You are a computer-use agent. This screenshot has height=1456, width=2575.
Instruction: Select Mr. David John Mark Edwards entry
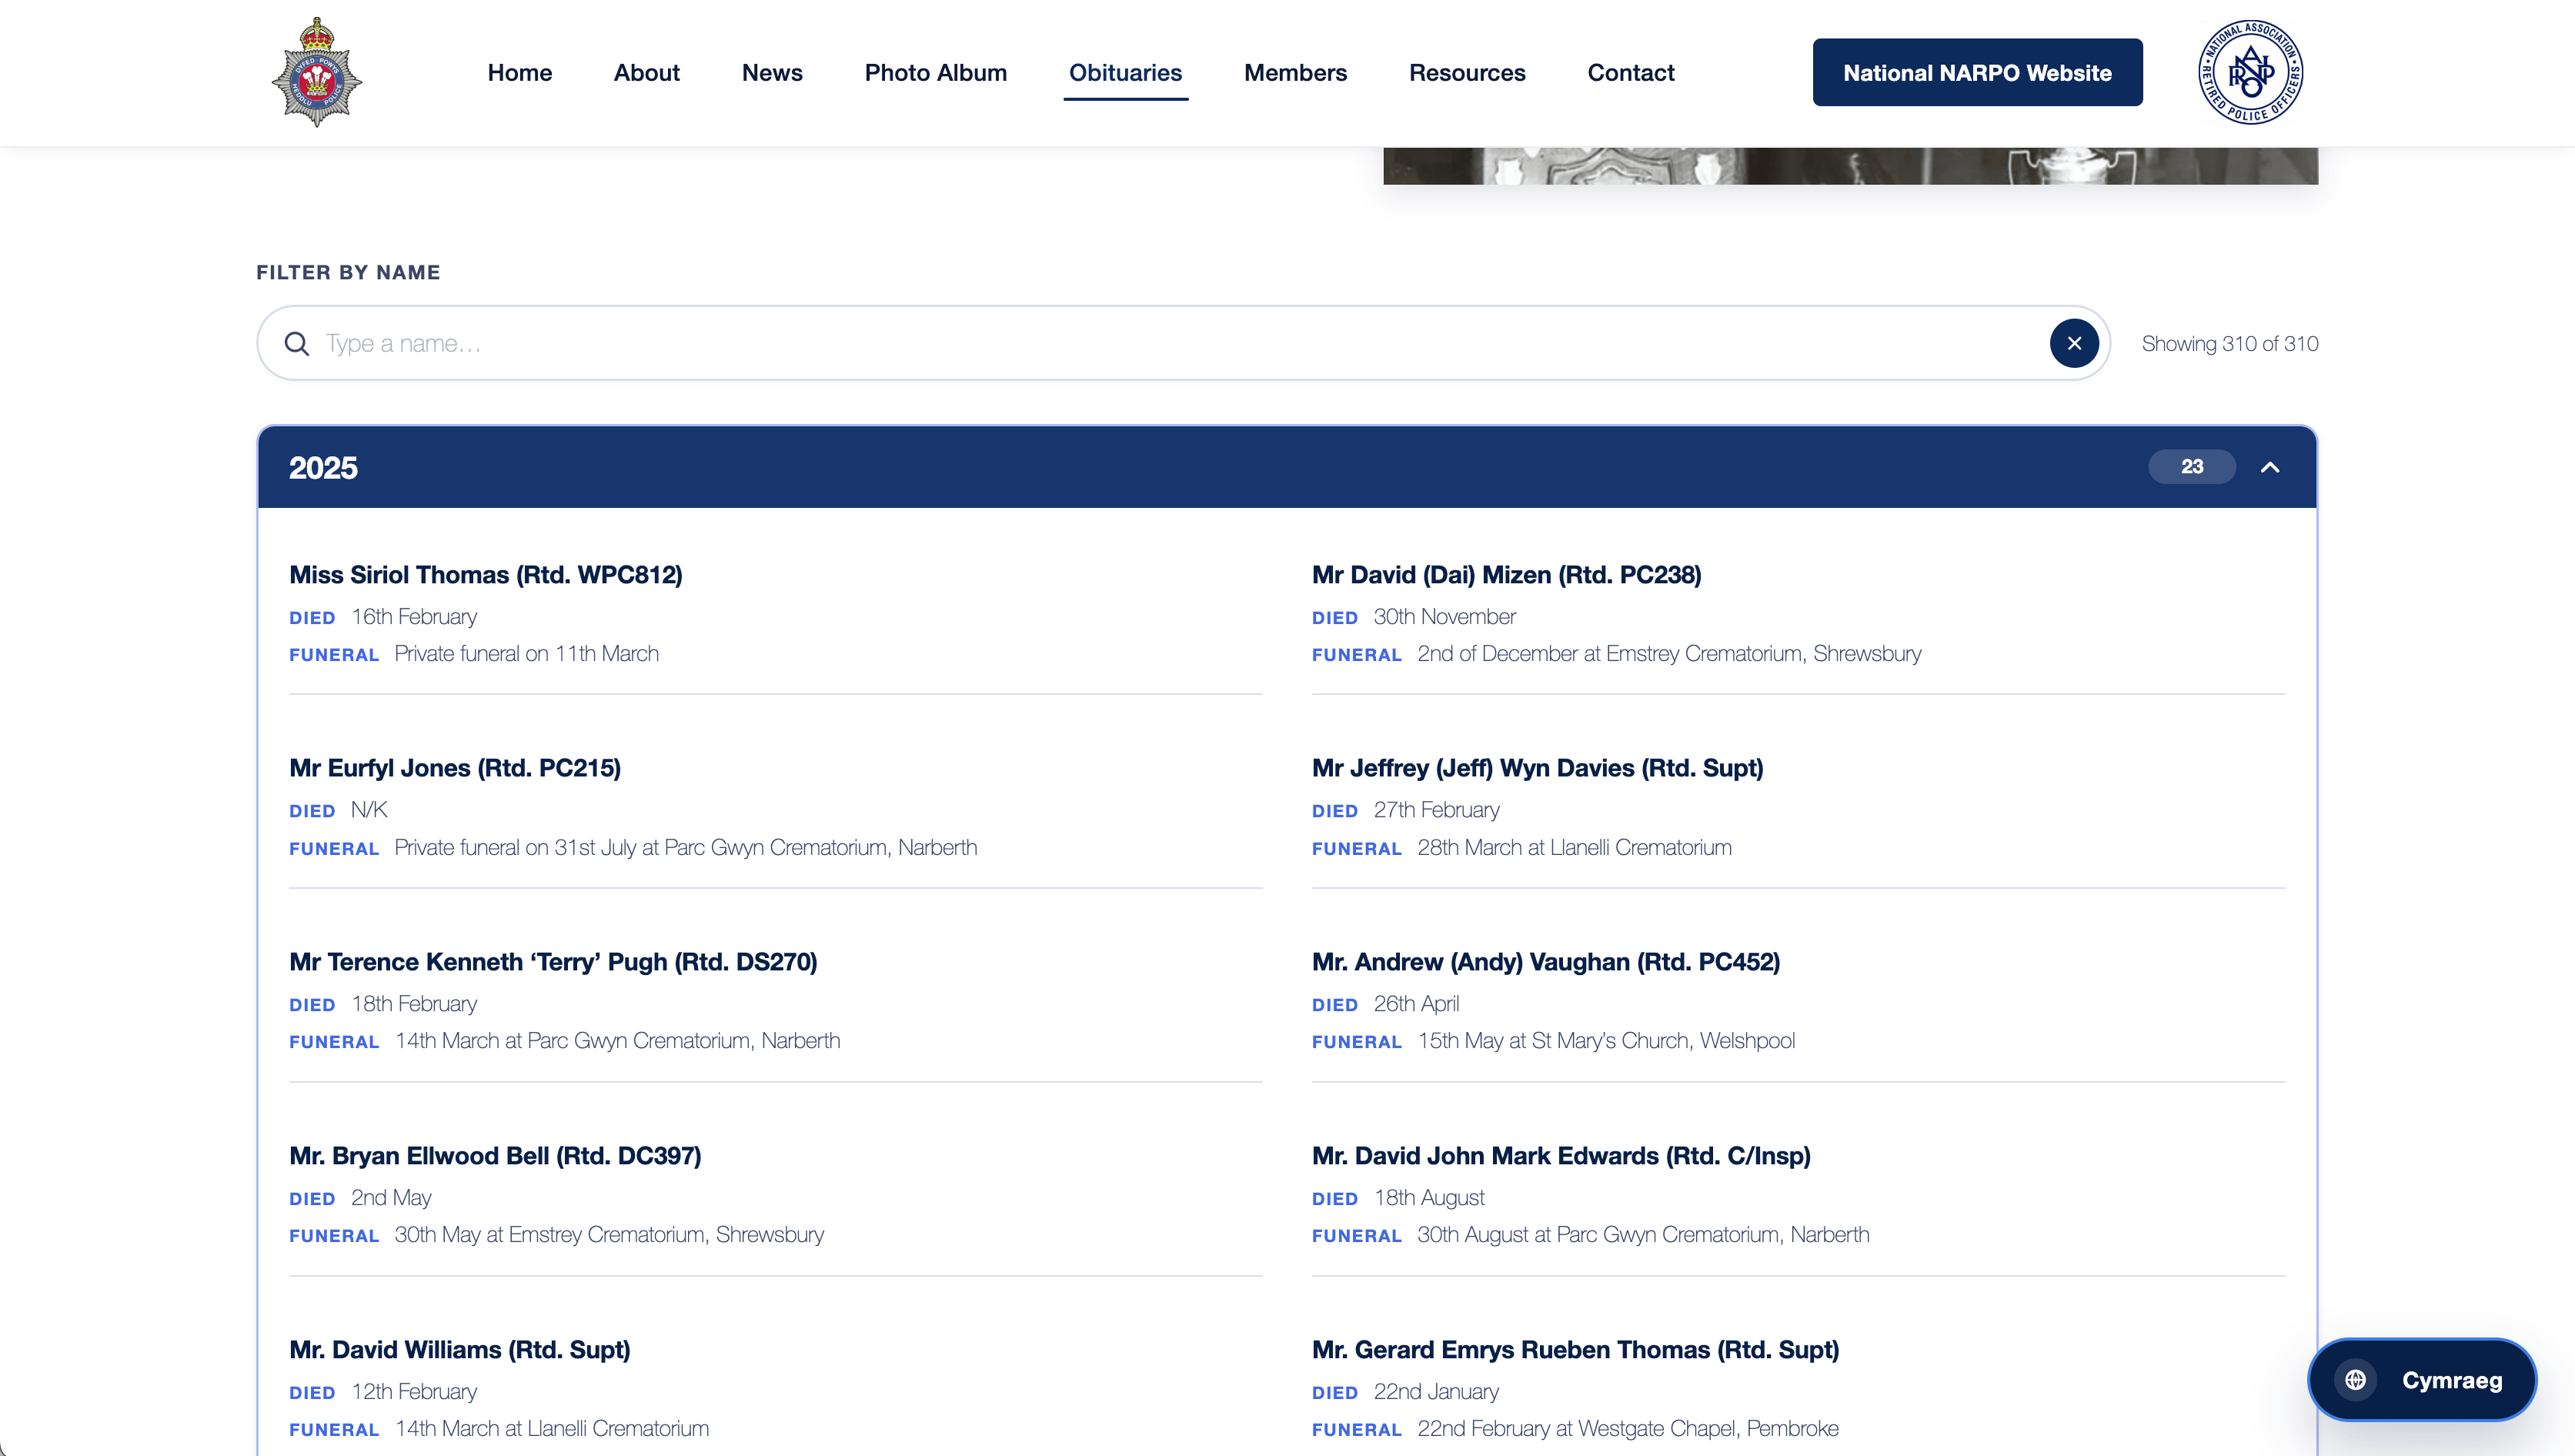pos(1561,1156)
